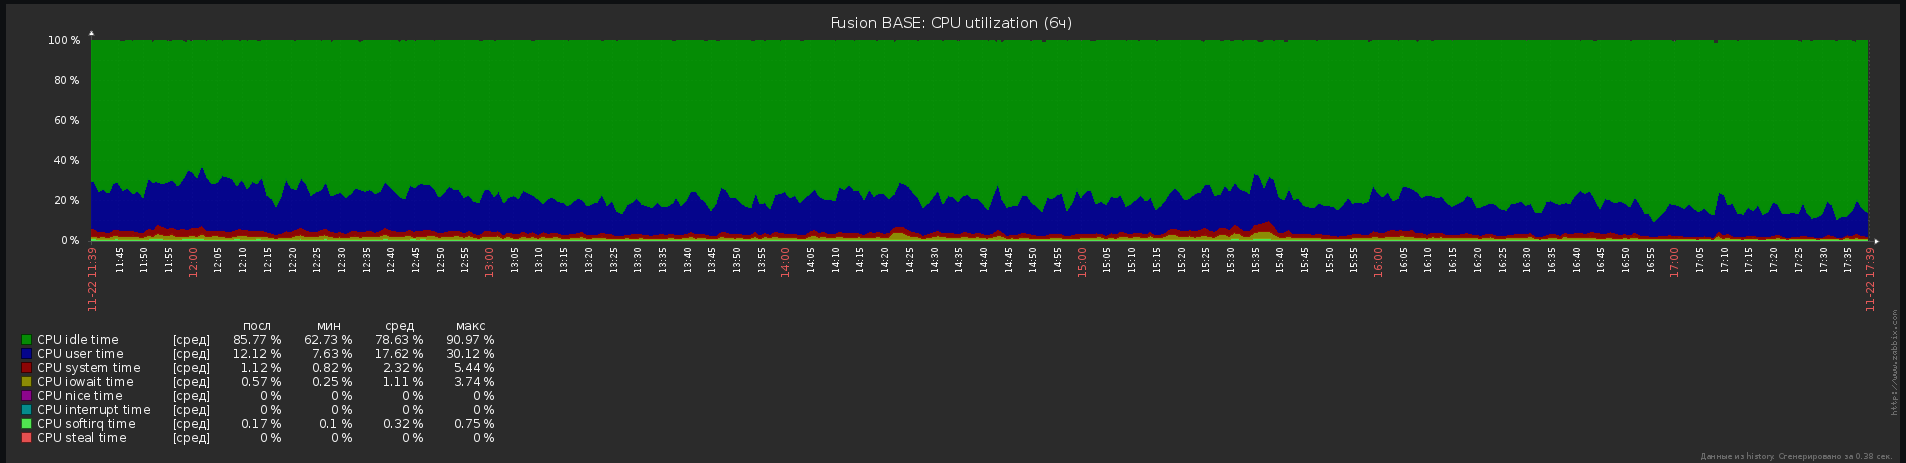Click softirq average value '0.32 %'
Viewport: 1906px width, 463px height.
coord(403,424)
